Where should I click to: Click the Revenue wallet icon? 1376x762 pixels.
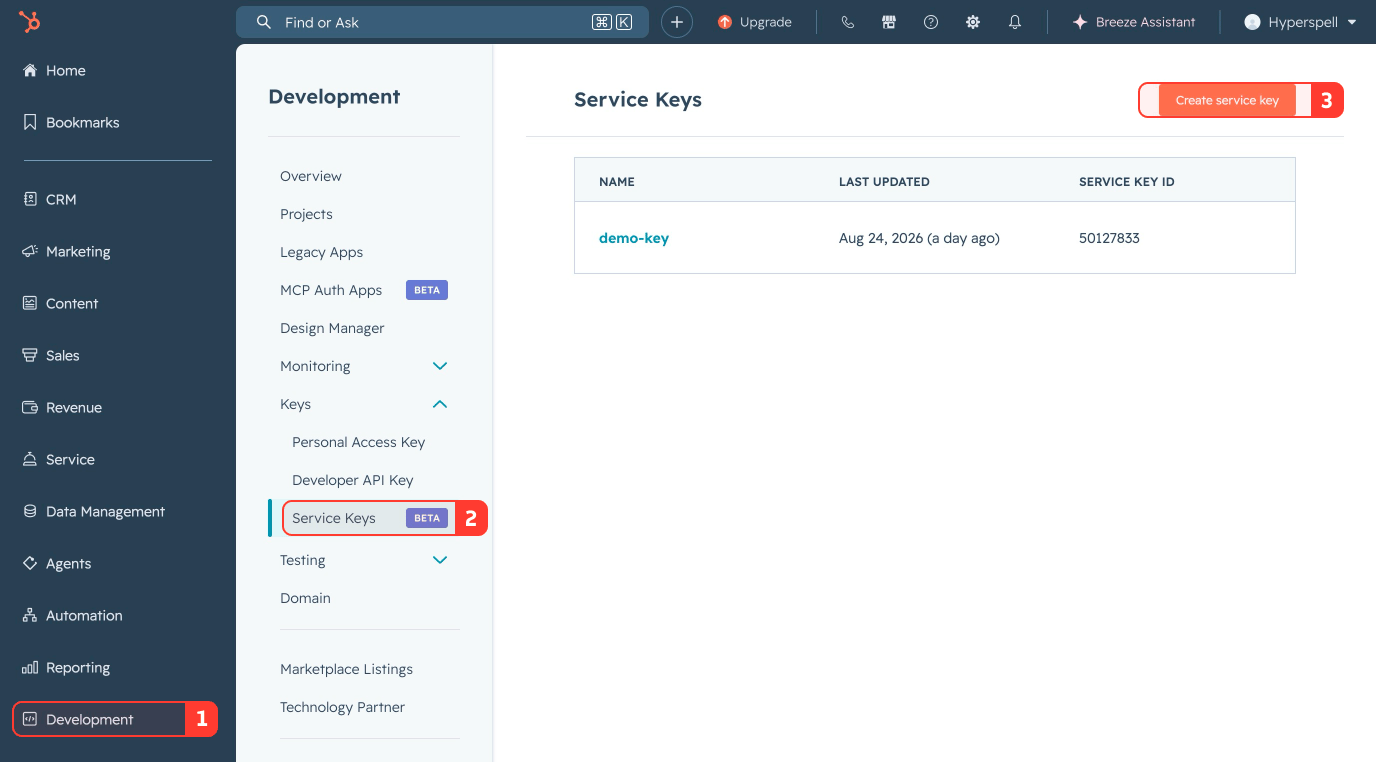coord(29,407)
